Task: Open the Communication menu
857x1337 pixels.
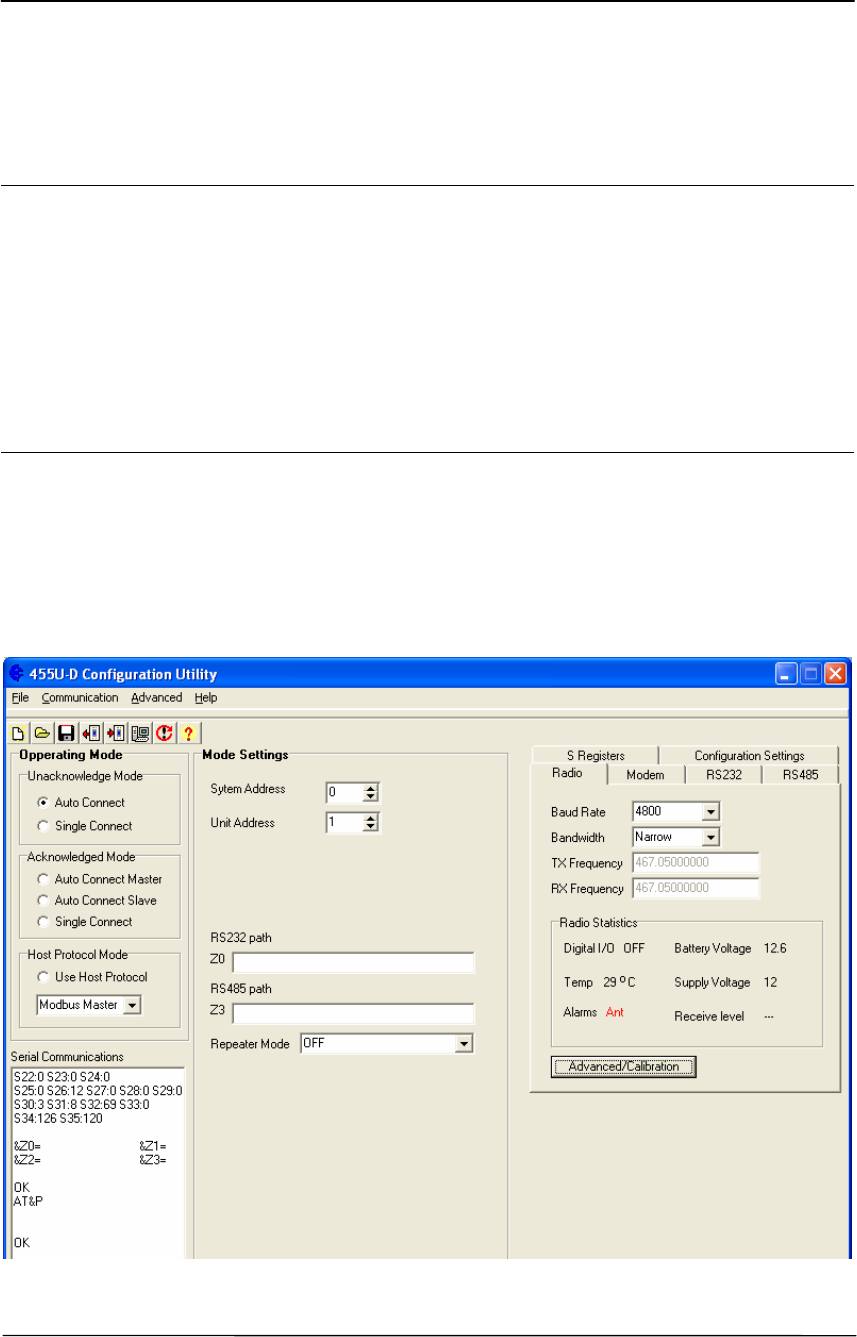Action: tap(80, 698)
